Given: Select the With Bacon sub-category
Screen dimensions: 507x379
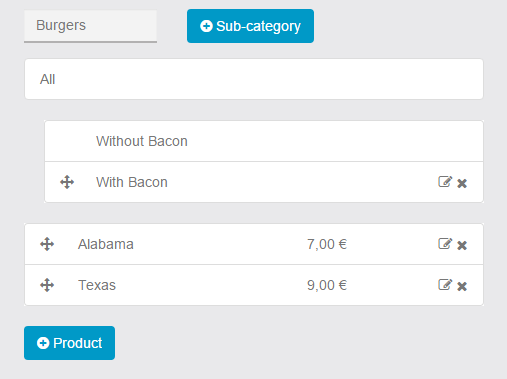Looking at the screenshot, I should (x=132, y=182).
